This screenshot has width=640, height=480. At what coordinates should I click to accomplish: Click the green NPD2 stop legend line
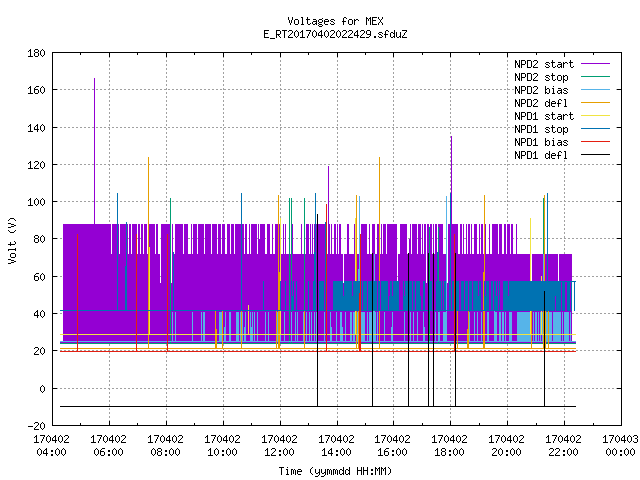coord(595,77)
